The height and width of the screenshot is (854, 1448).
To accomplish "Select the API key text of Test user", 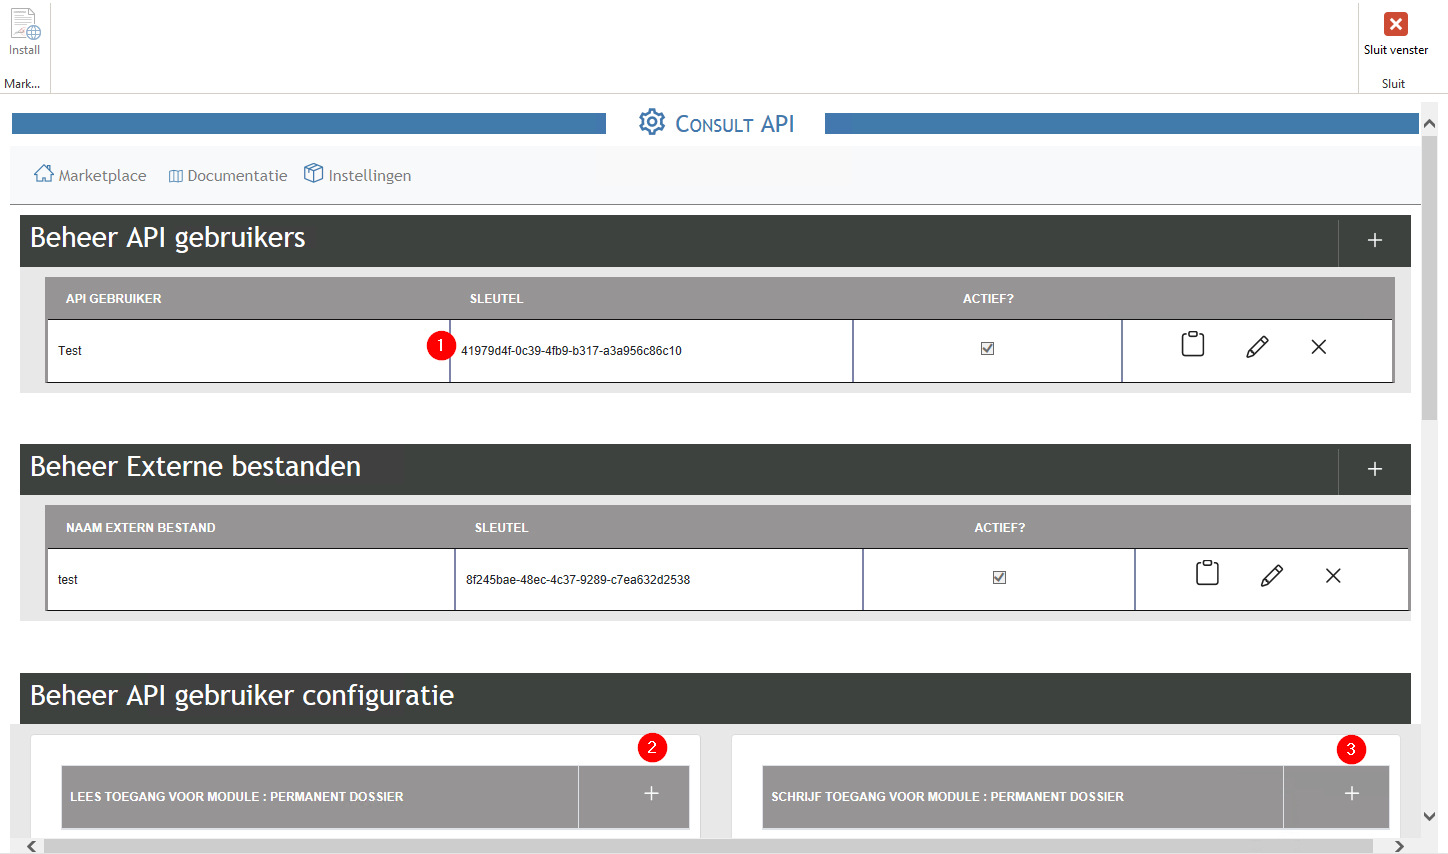I will click(571, 351).
